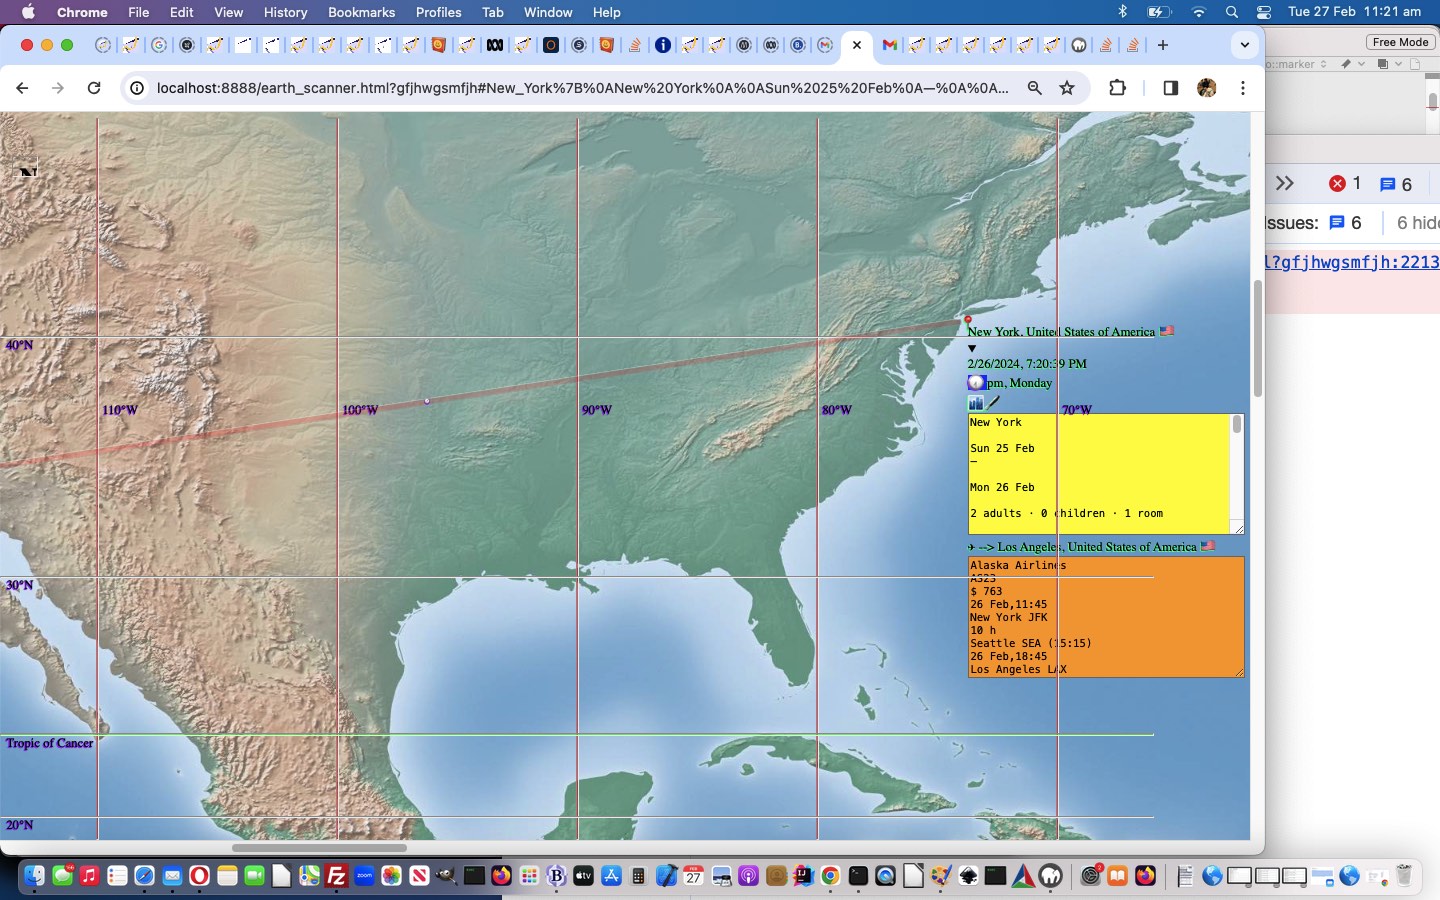1440x900 pixels.
Task: Open the App Store from the Dock
Action: click(x=610, y=876)
